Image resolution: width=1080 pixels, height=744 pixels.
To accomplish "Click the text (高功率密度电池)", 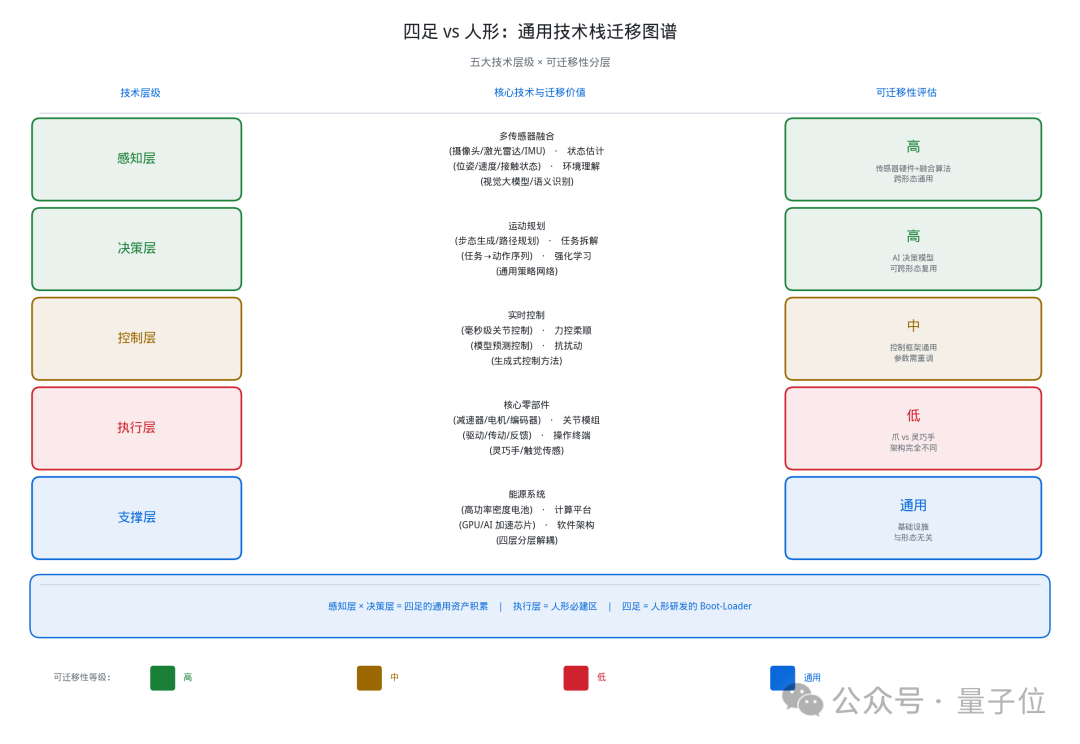I will tap(497, 509).
